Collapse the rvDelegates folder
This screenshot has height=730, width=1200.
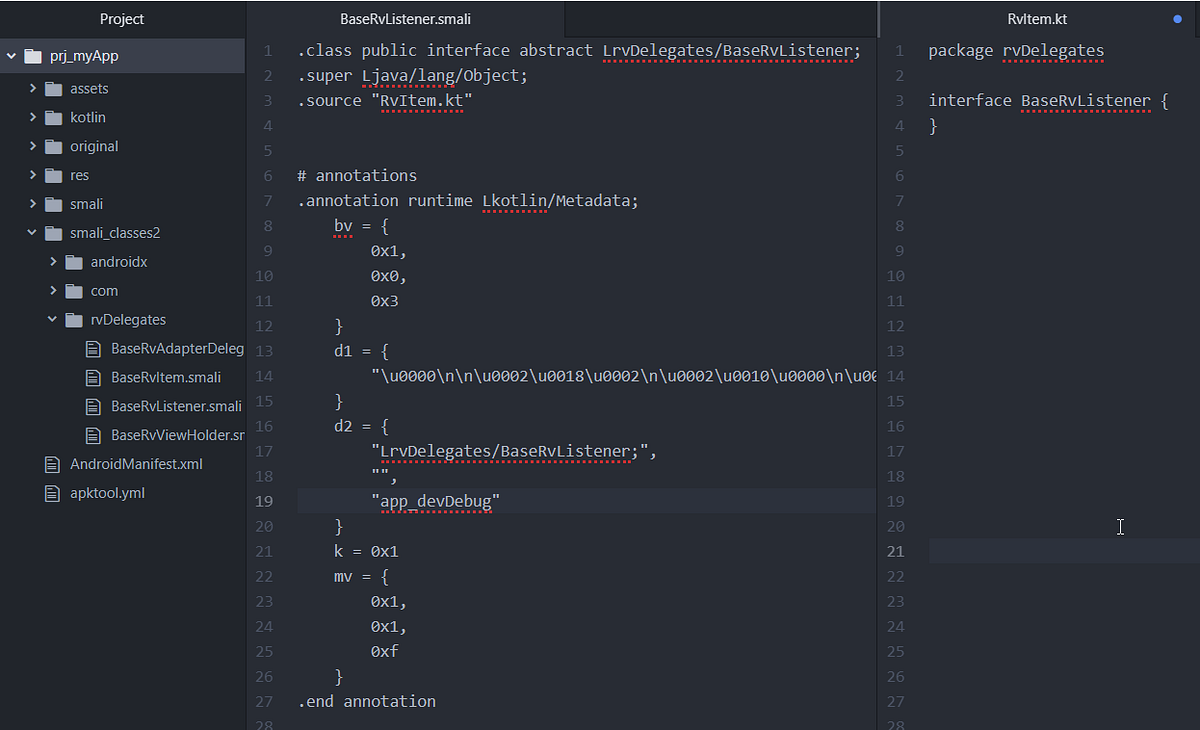(52, 319)
